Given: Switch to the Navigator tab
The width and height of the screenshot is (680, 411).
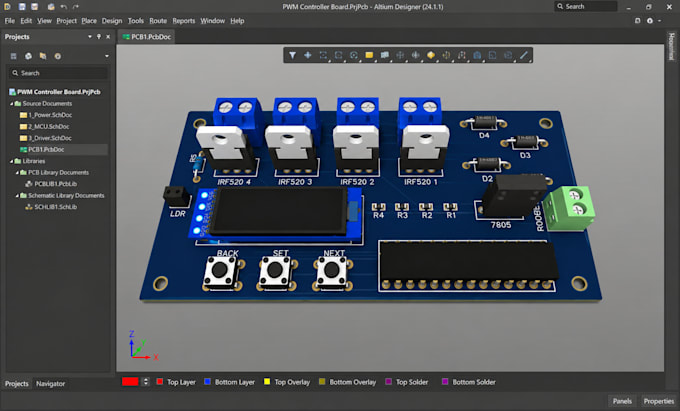Looking at the screenshot, I should (x=50, y=384).
